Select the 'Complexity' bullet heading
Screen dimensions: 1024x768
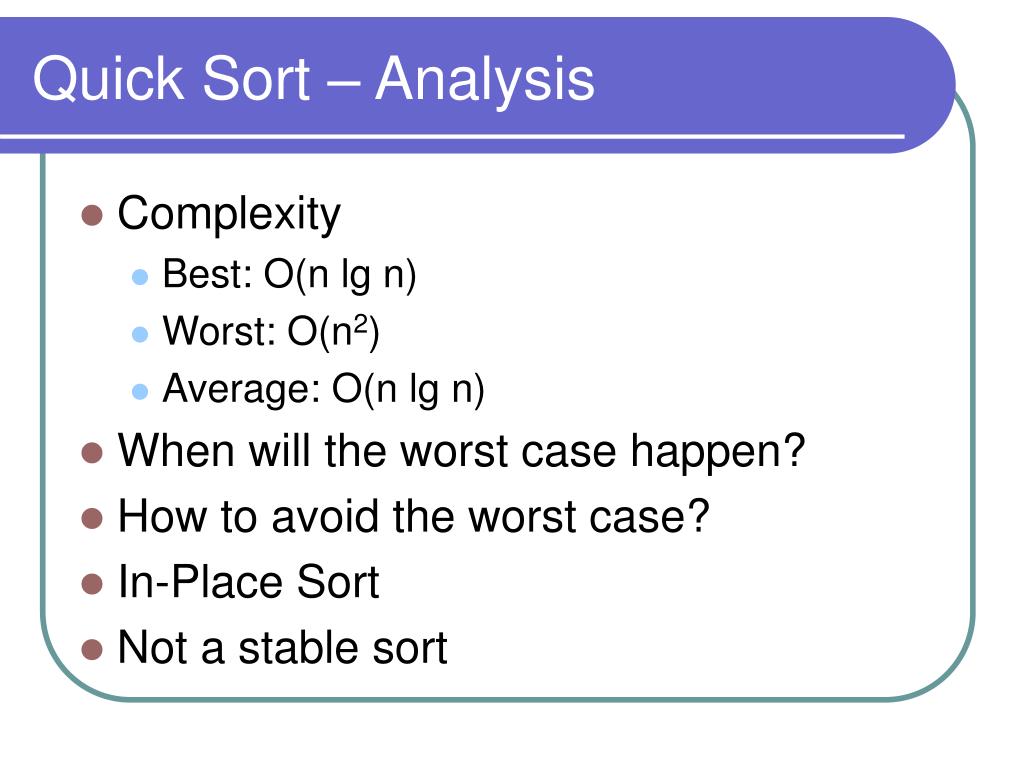[x=229, y=215]
